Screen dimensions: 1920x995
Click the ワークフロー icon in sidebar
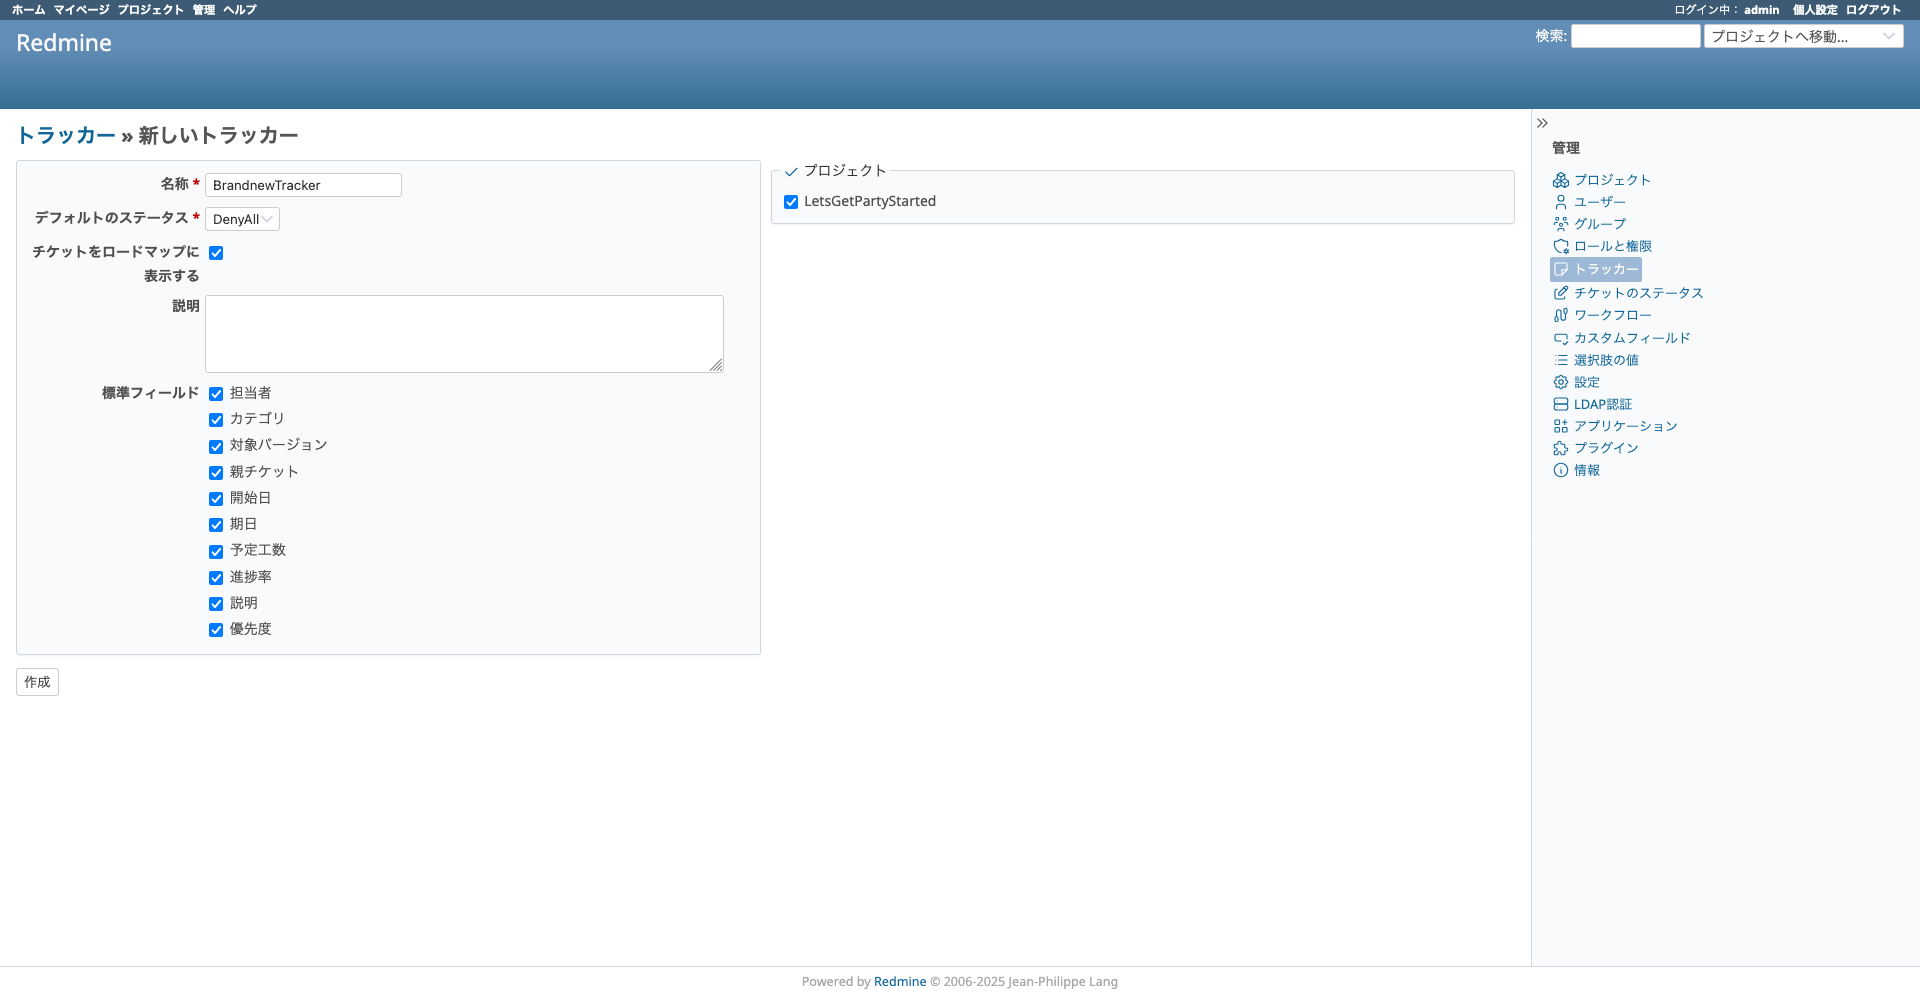pos(1560,315)
